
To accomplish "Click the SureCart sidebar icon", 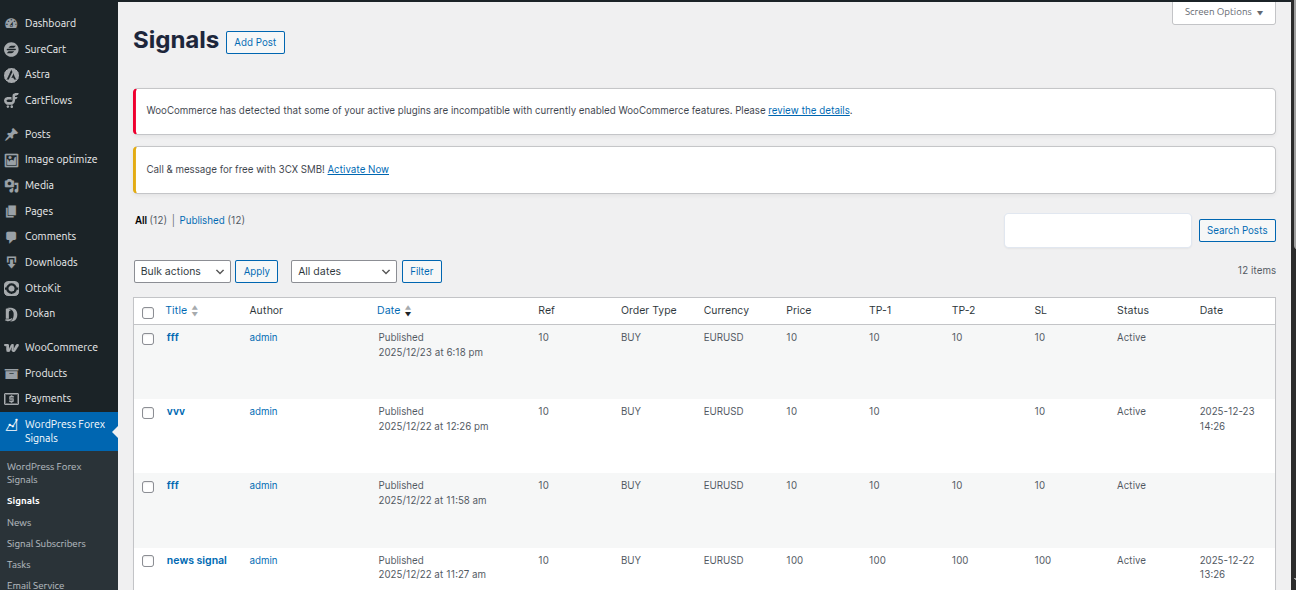I will (11, 49).
